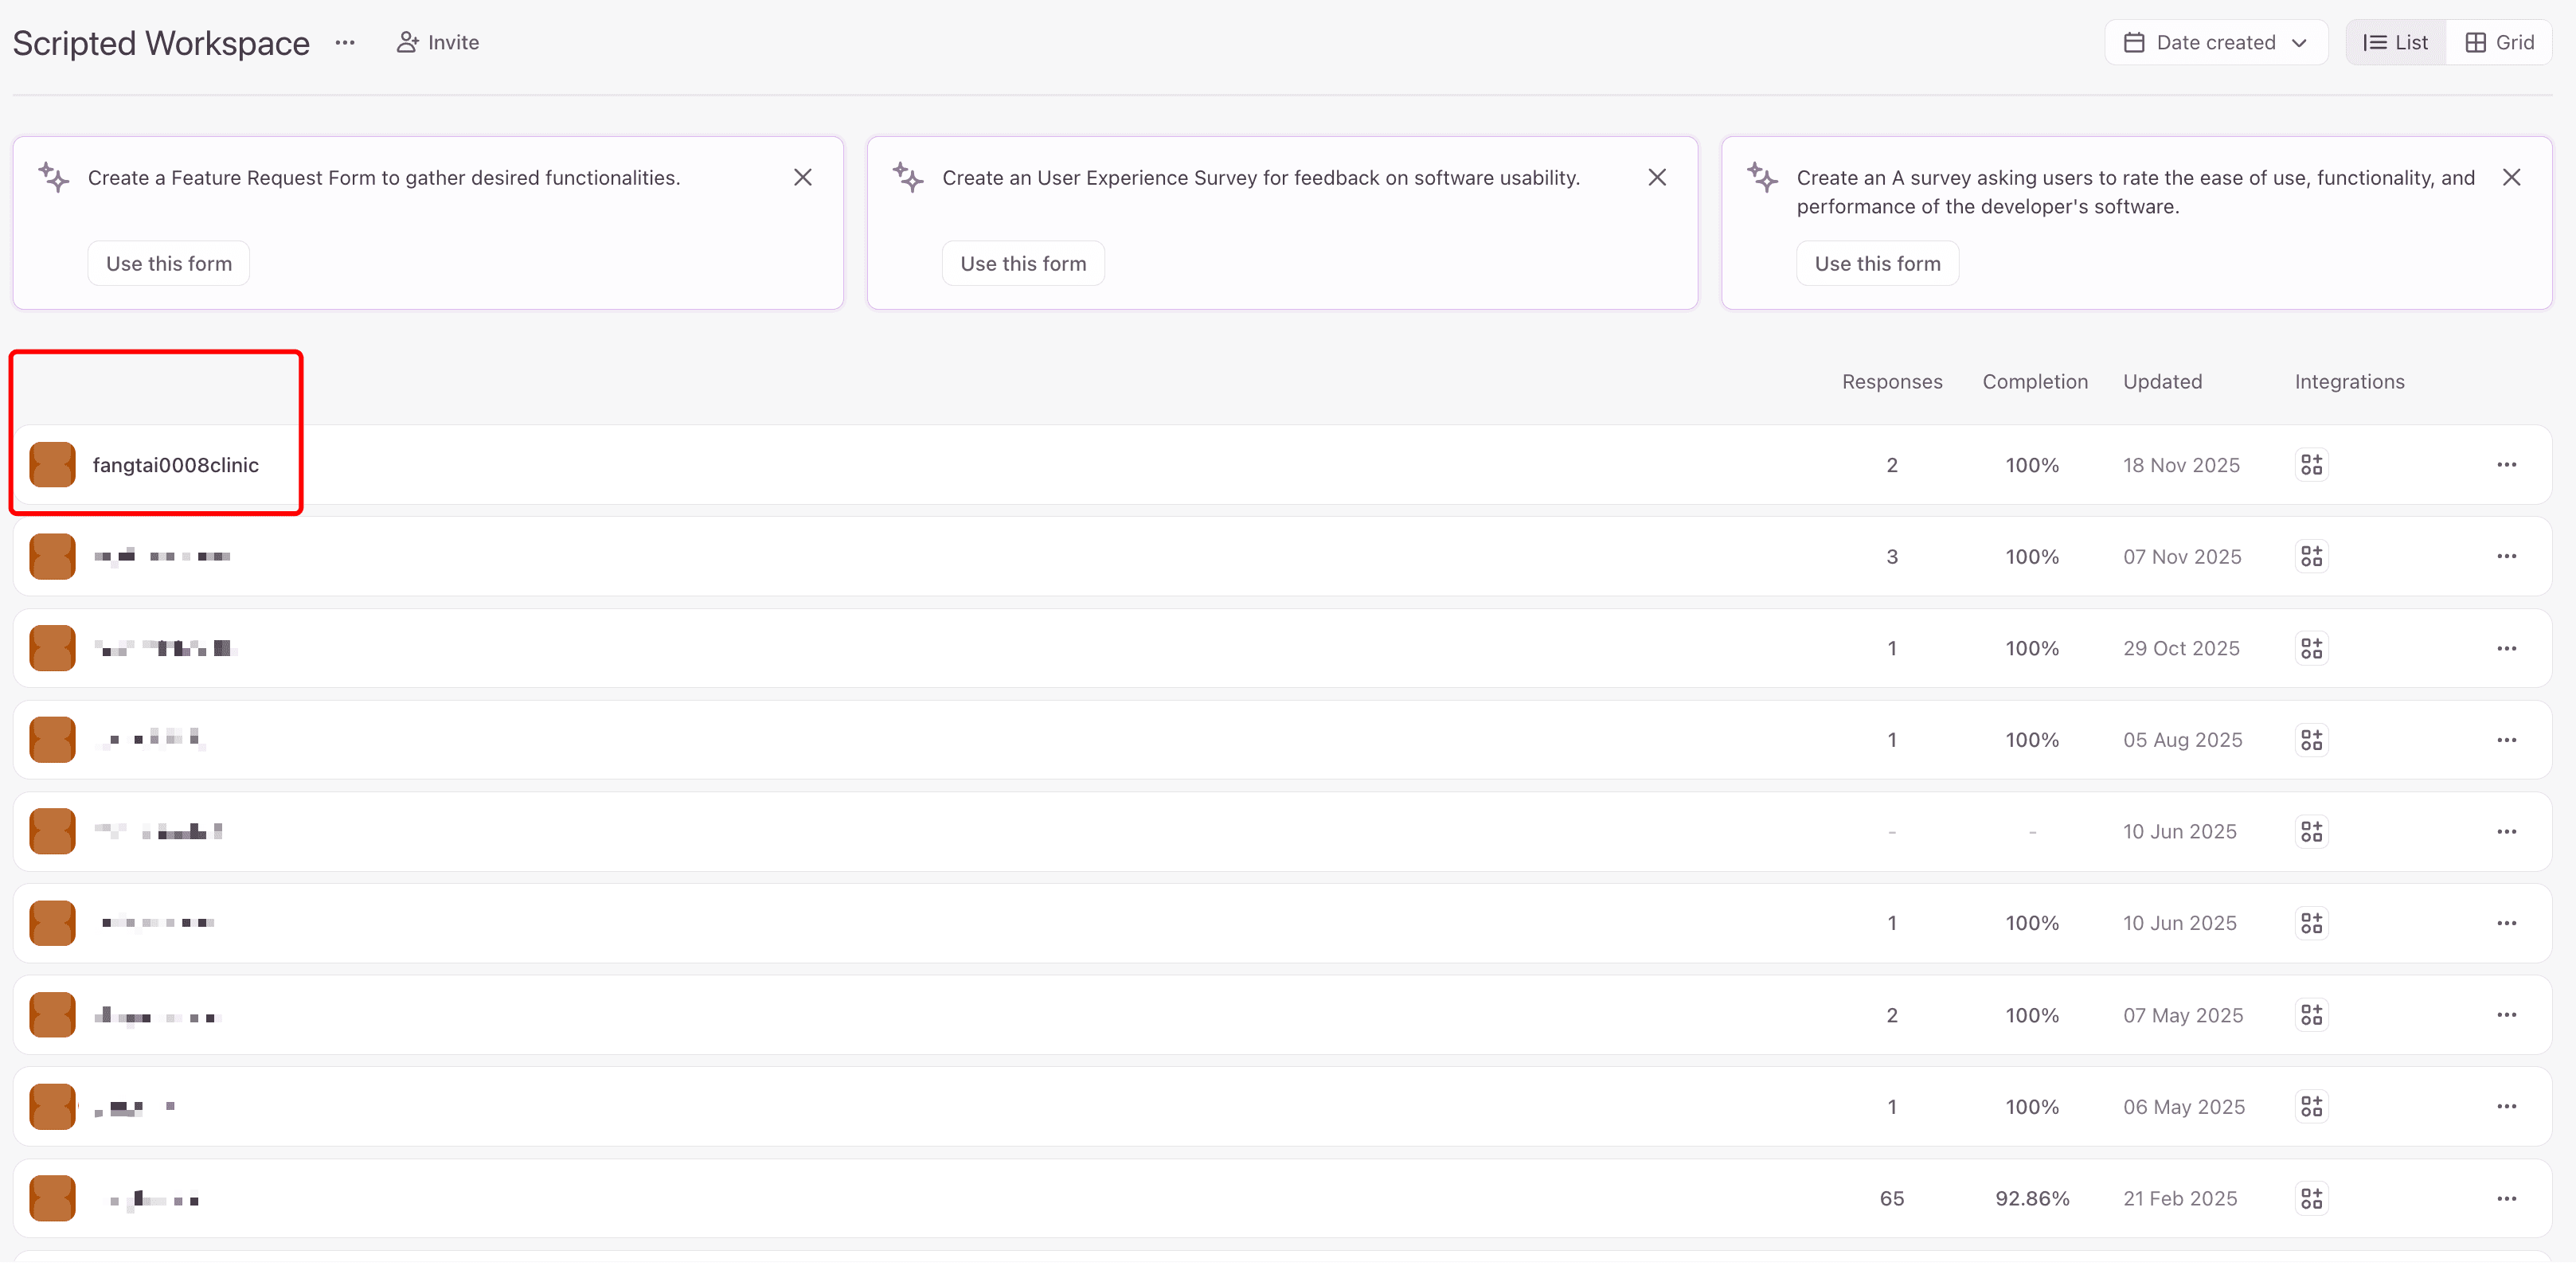Switch to List view

(x=2395, y=43)
